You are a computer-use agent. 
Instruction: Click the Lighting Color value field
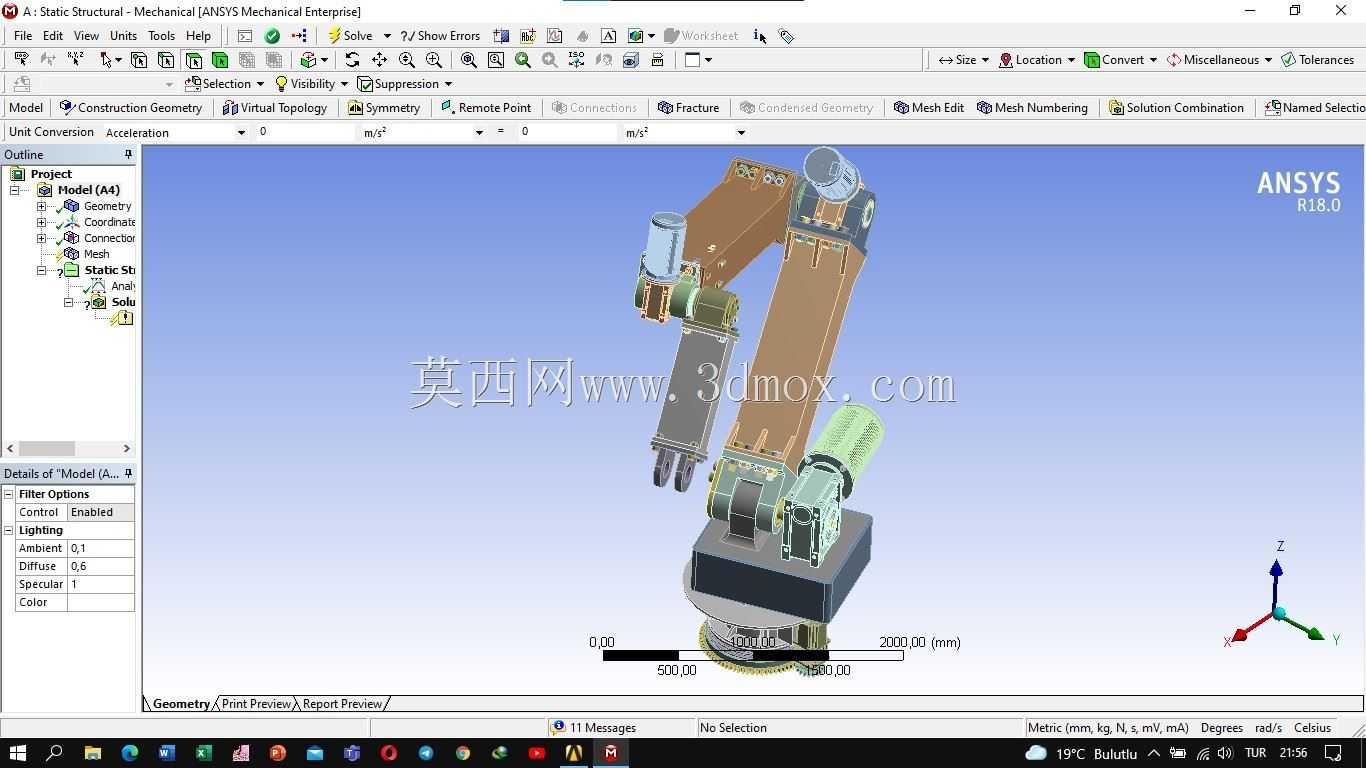[100, 602]
